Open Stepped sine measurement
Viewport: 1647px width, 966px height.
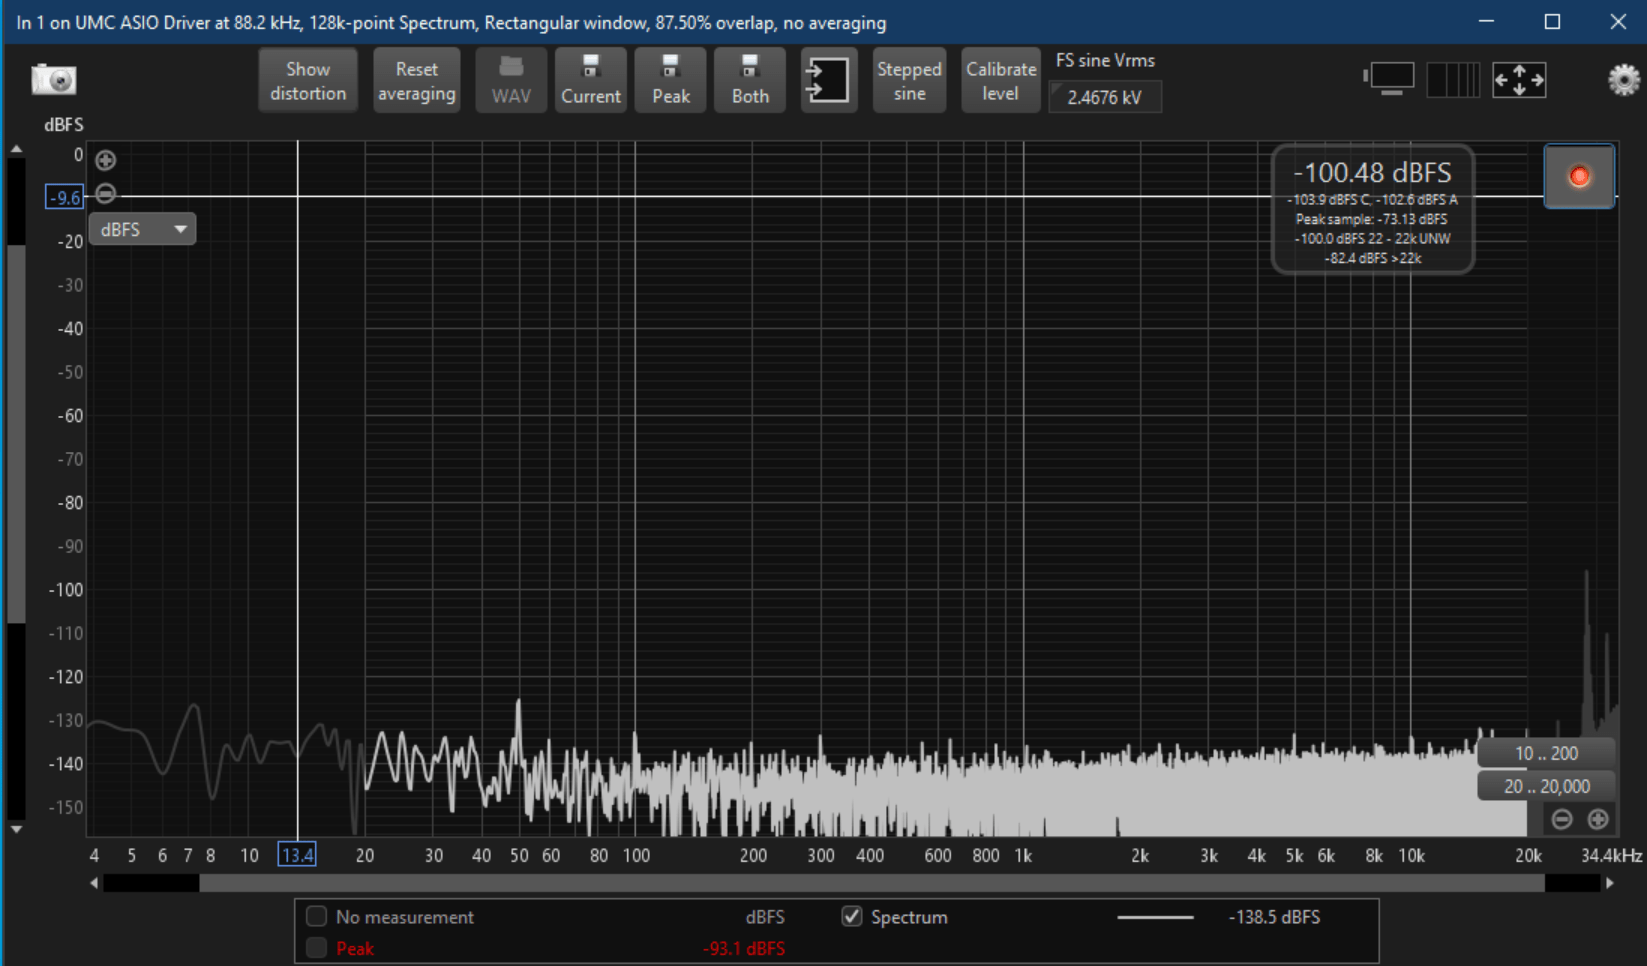coord(909,80)
